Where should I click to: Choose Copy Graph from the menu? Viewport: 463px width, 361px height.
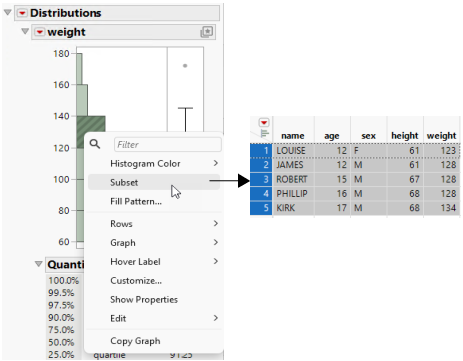(135, 341)
